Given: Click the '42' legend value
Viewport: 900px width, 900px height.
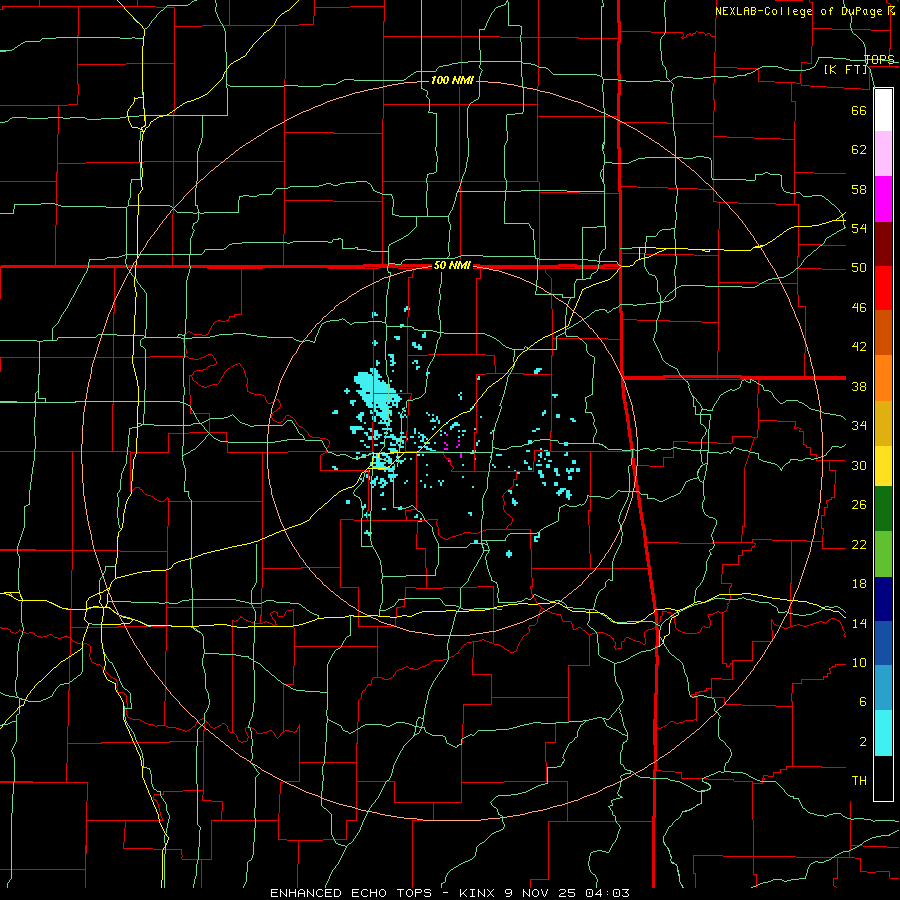Looking at the screenshot, I should coord(859,347).
